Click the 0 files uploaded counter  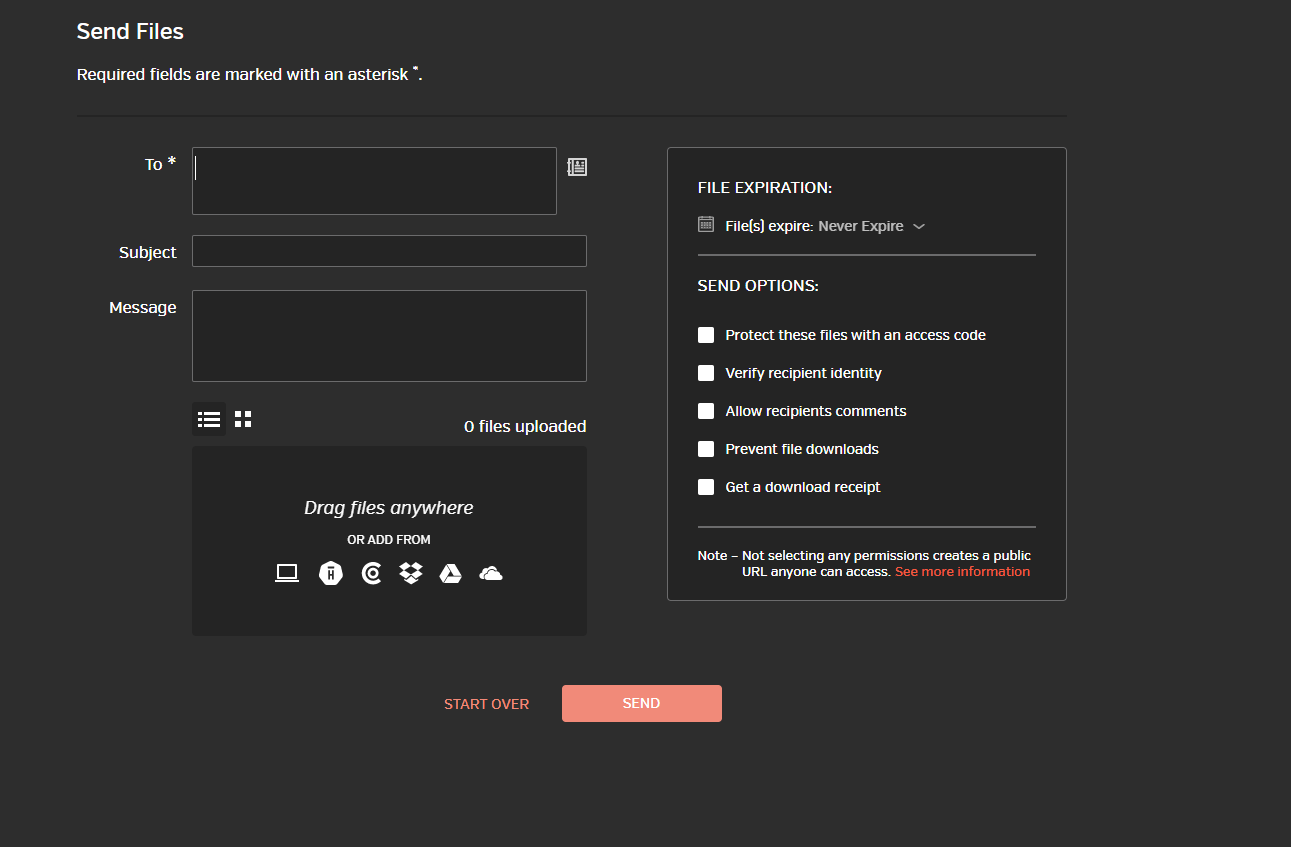(x=525, y=426)
